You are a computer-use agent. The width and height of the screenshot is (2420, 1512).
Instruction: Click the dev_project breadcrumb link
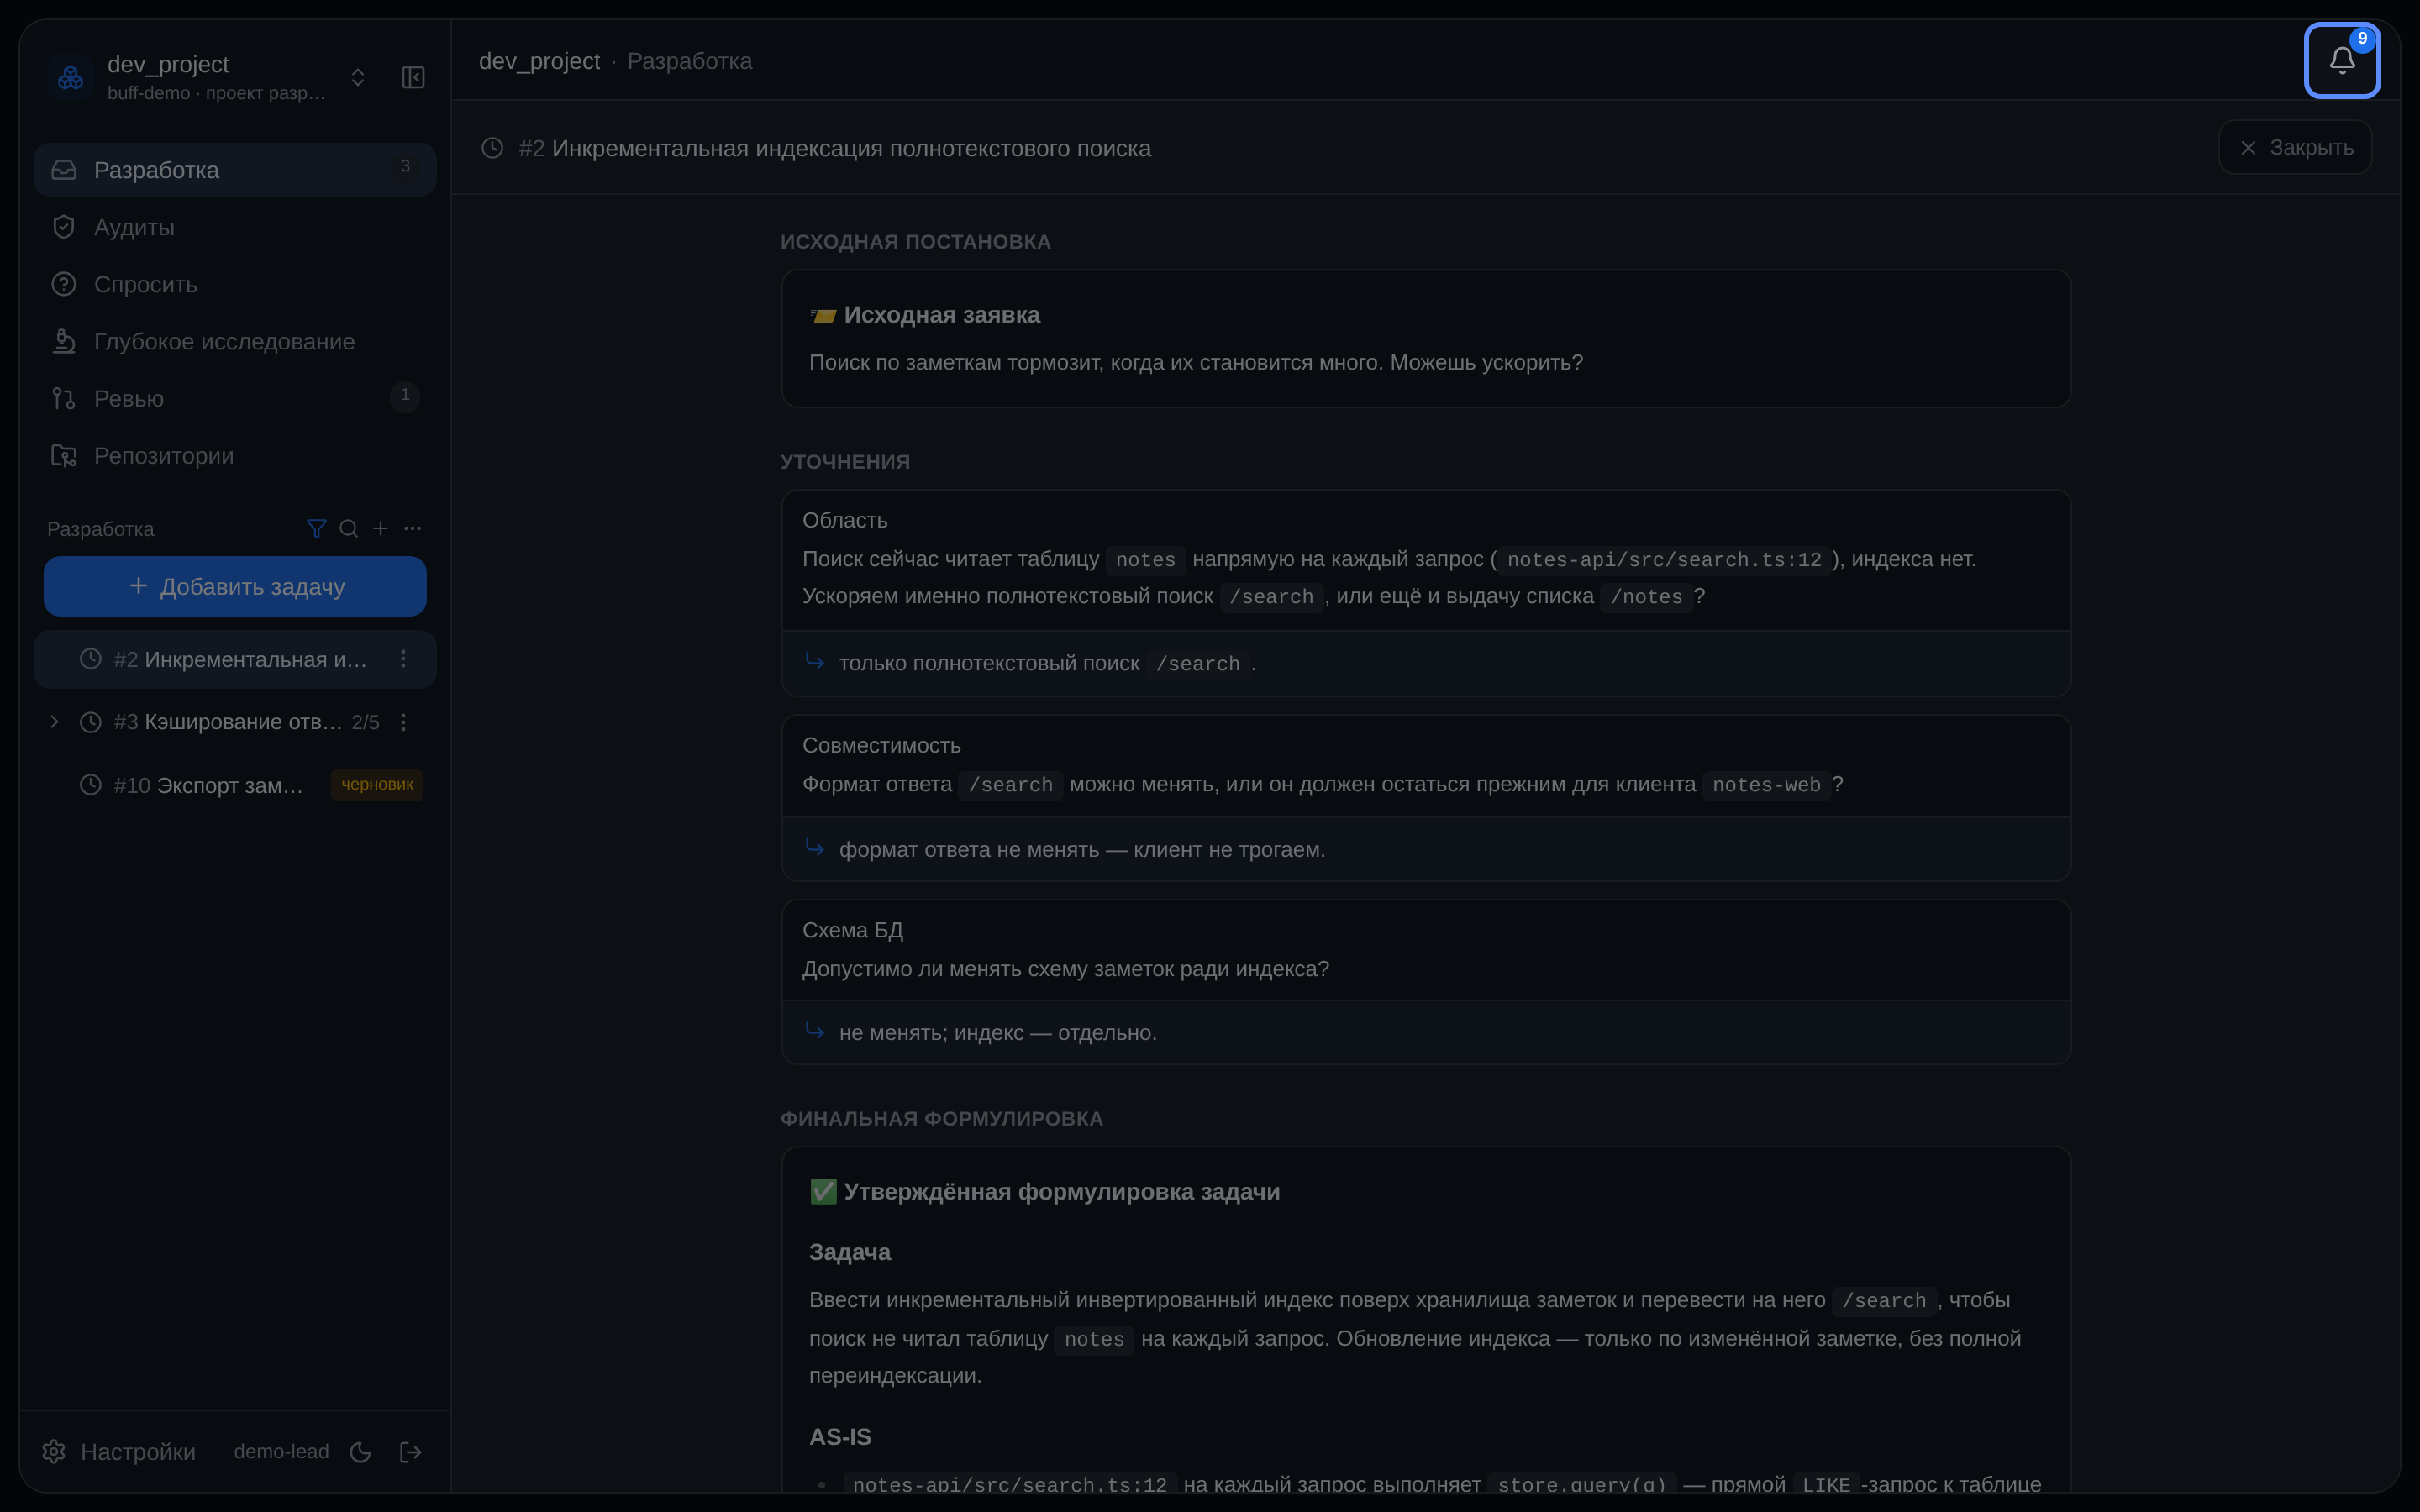[x=539, y=61]
